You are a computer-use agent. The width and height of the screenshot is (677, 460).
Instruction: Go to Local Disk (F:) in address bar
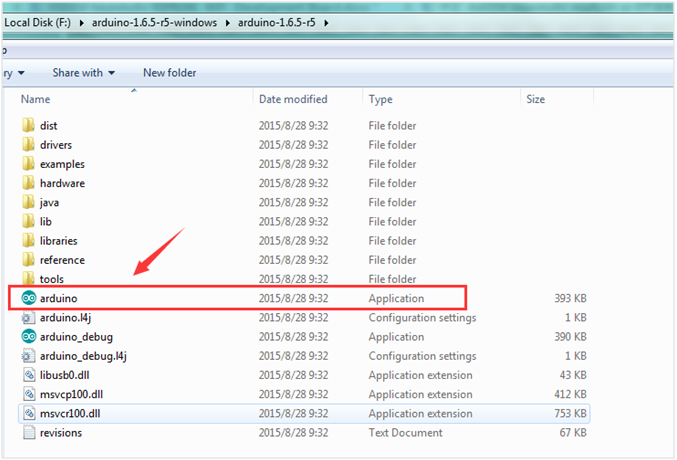[38, 22]
